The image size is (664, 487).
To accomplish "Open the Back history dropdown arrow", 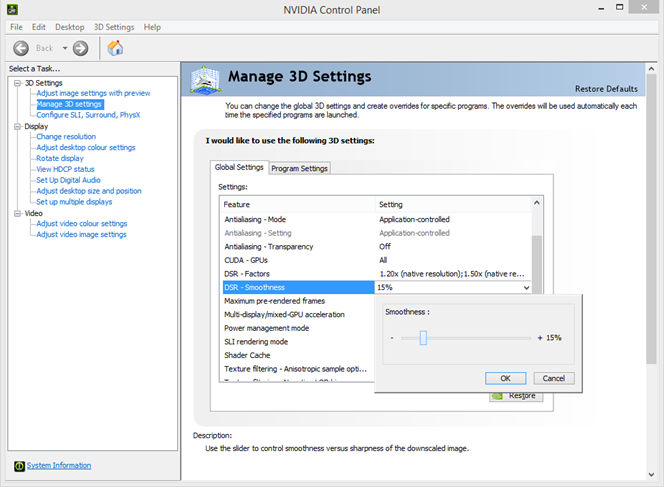I will coord(65,48).
